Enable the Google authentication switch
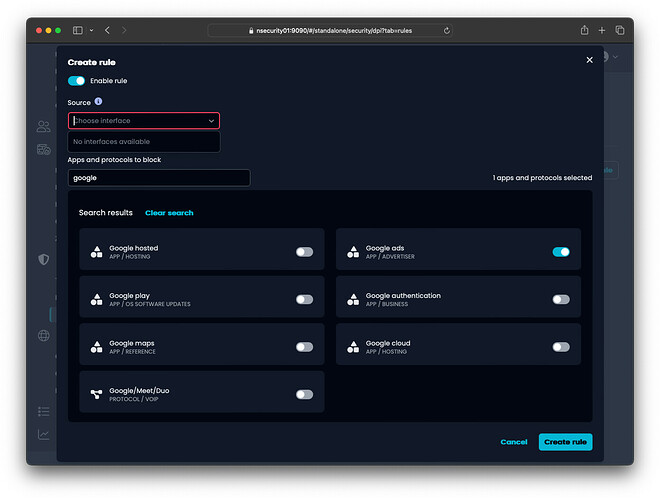Screen dimensions: 660x500 click(561, 299)
